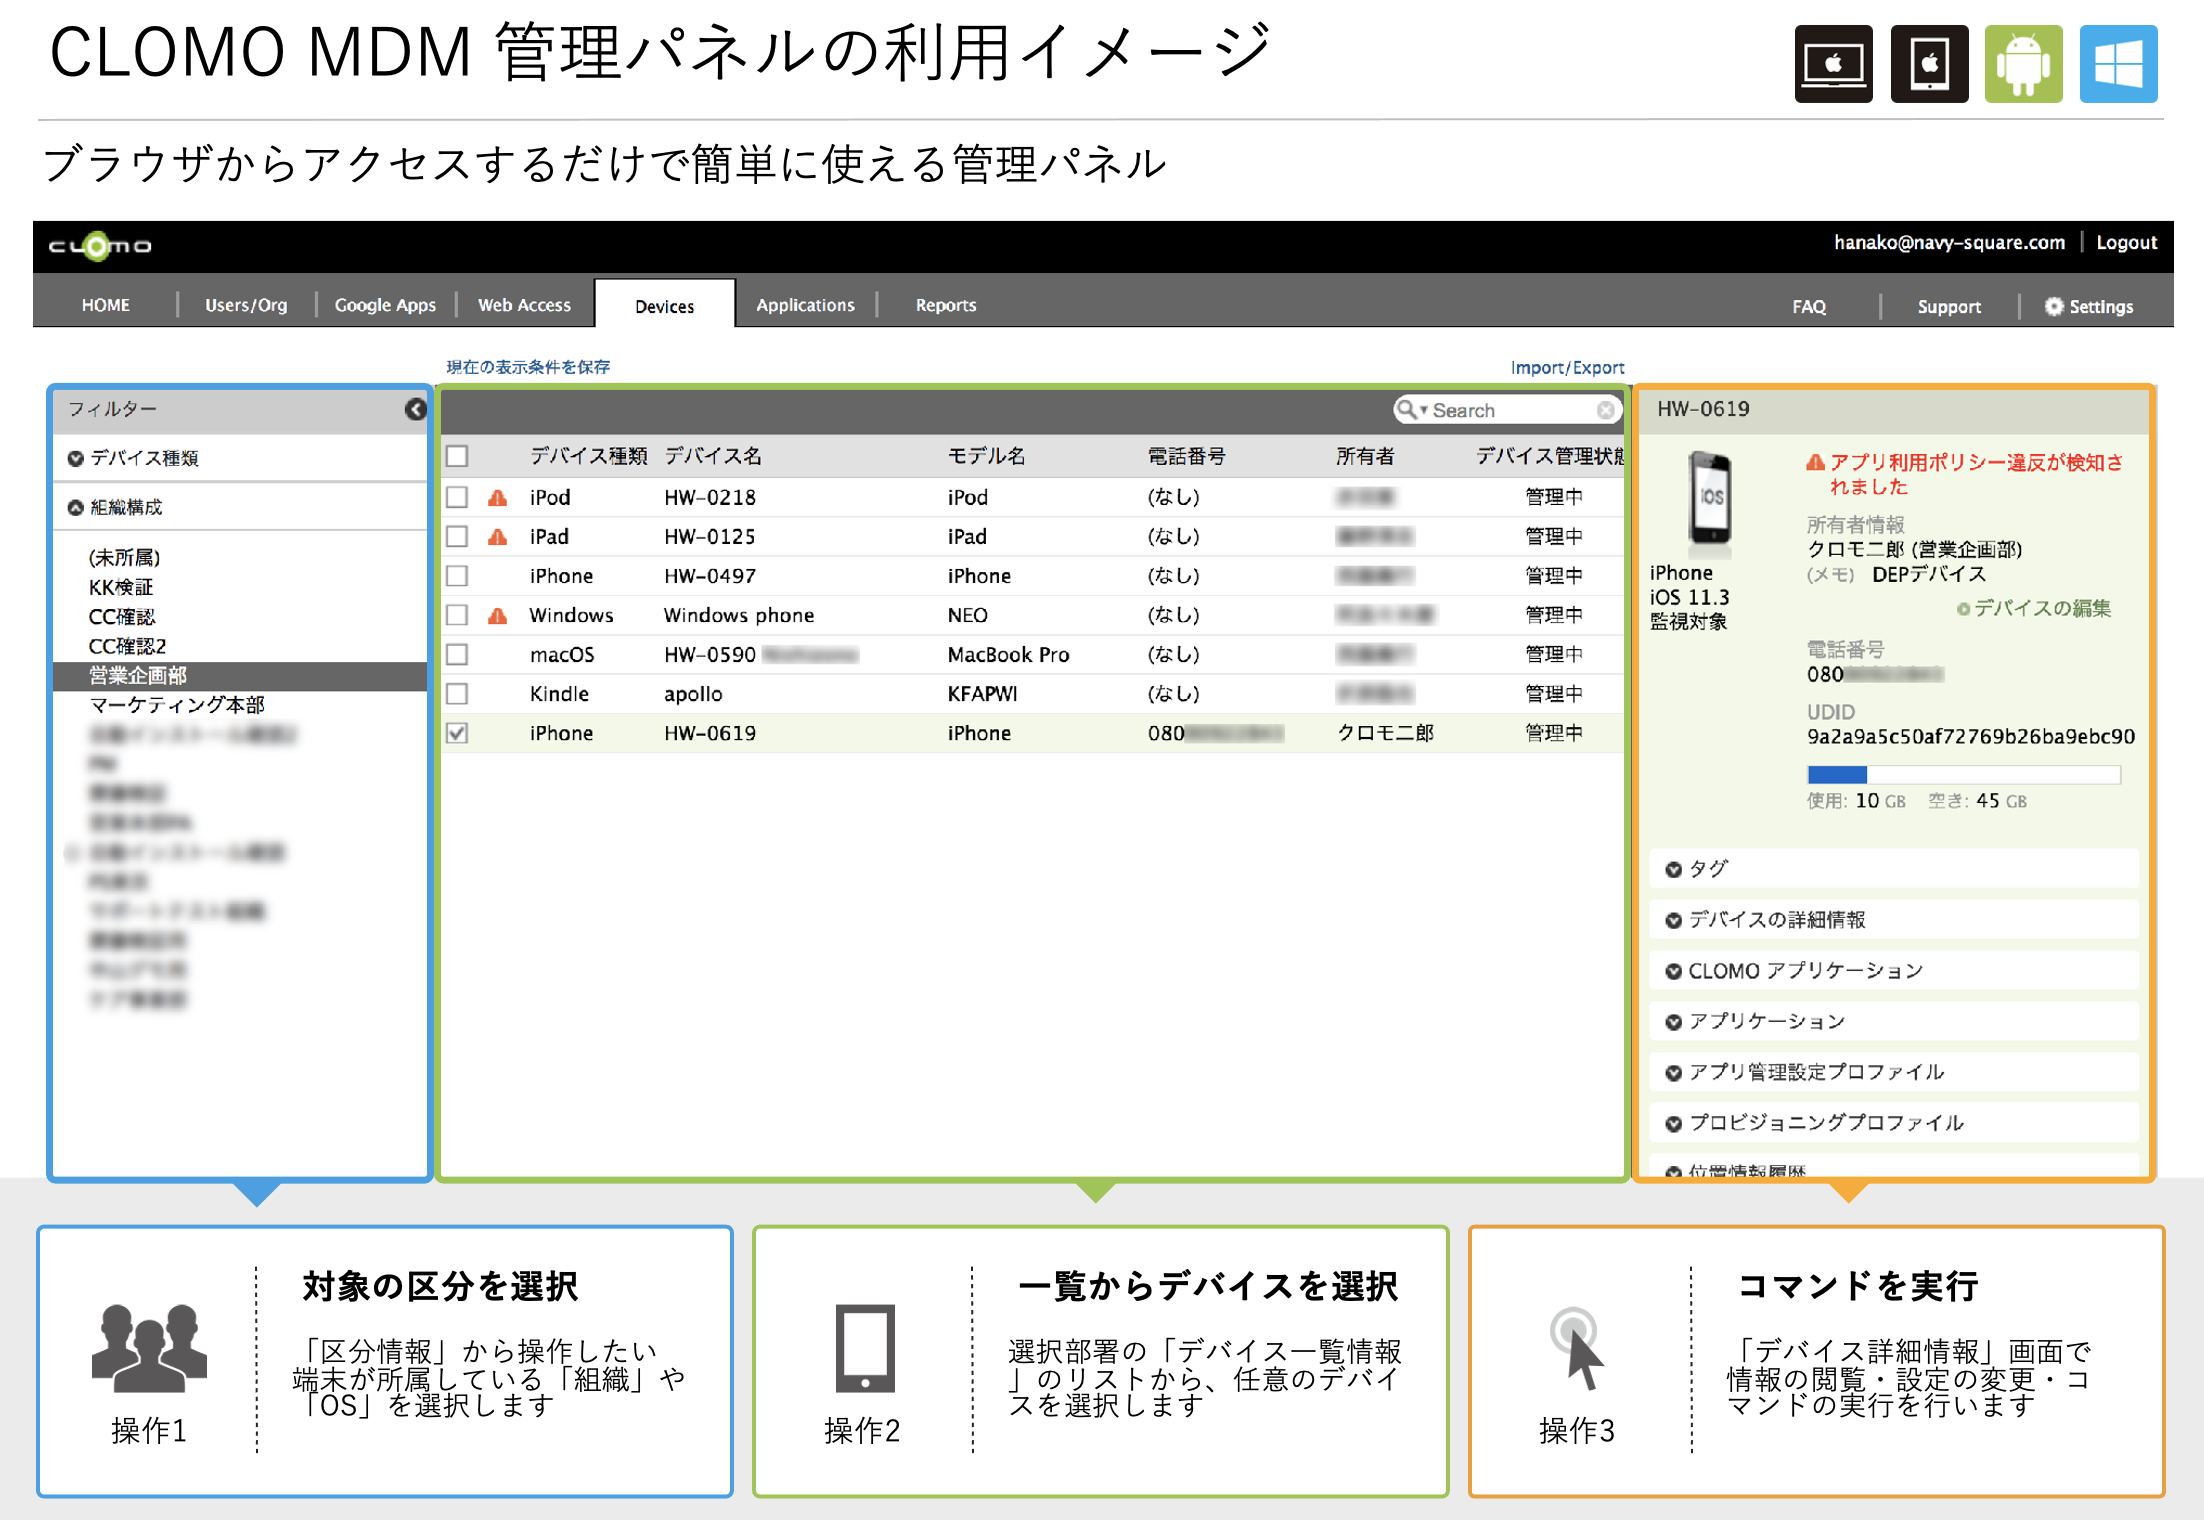2204x1520 pixels.
Task: Check the Kindle apollo row checkbox
Action: [457, 693]
